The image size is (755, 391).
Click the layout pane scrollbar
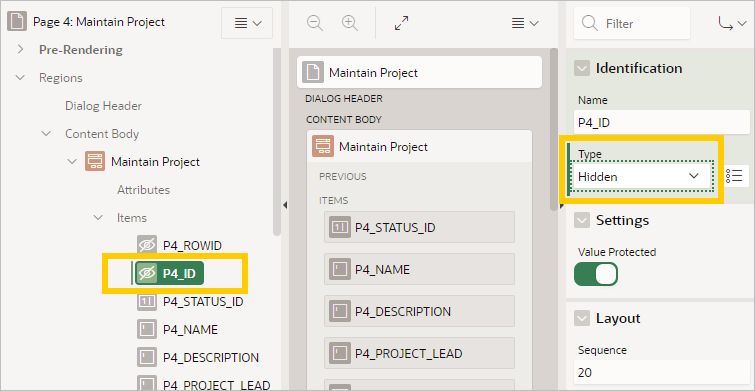tap(554, 129)
